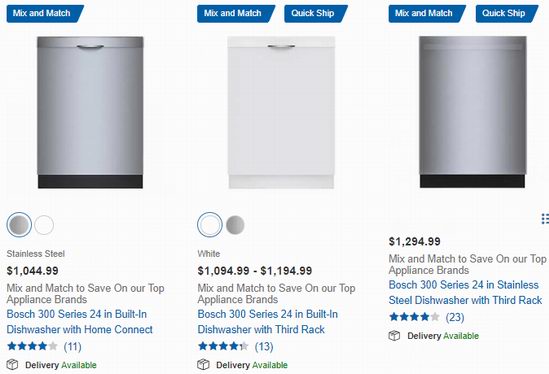The image size is (549, 374).
Task: Open the grid view icon at right edge
Action: pyautogui.click(x=545, y=219)
